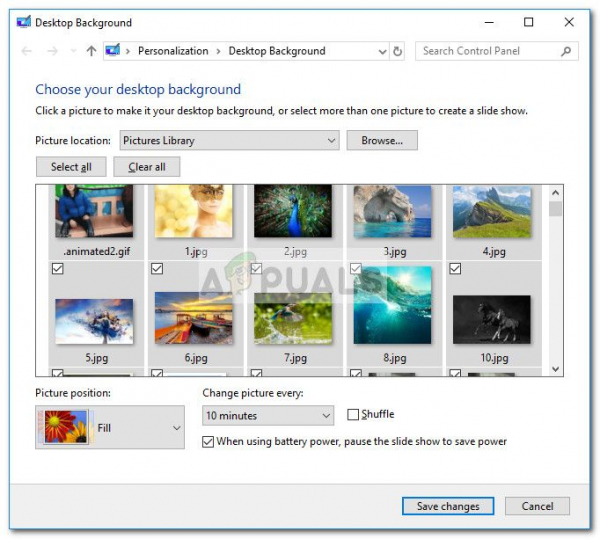This screenshot has height=539, width=600.
Task: Expand the Change picture every dropdown
Action: pos(268,415)
